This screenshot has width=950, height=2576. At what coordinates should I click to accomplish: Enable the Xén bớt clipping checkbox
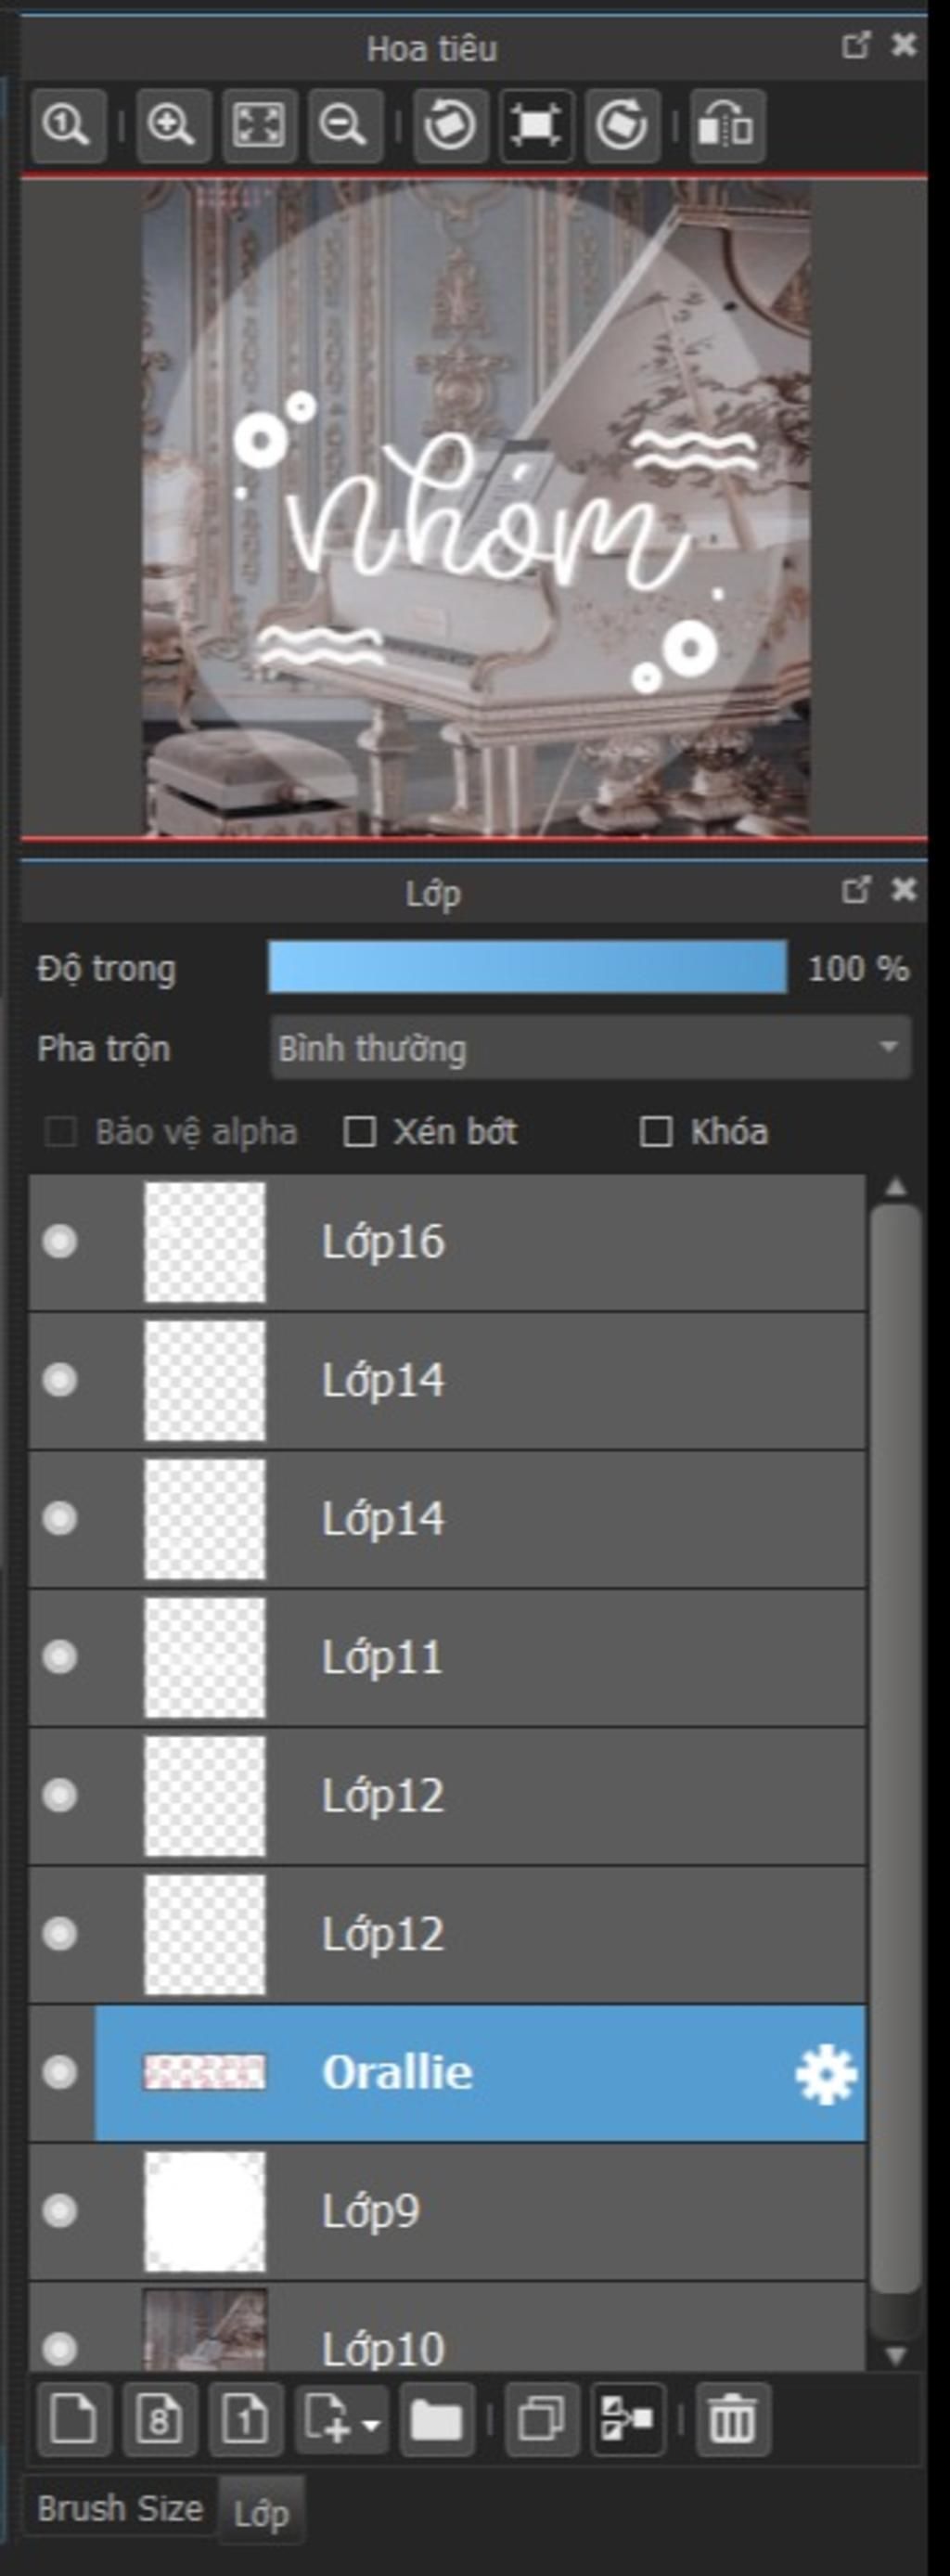[360, 1132]
